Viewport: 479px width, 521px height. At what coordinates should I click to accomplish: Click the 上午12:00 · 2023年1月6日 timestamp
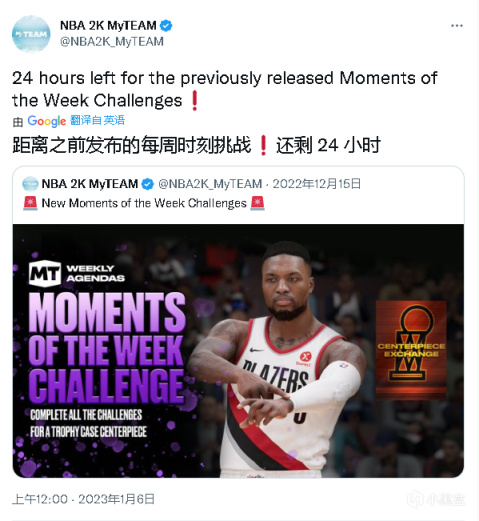(x=83, y=499)
